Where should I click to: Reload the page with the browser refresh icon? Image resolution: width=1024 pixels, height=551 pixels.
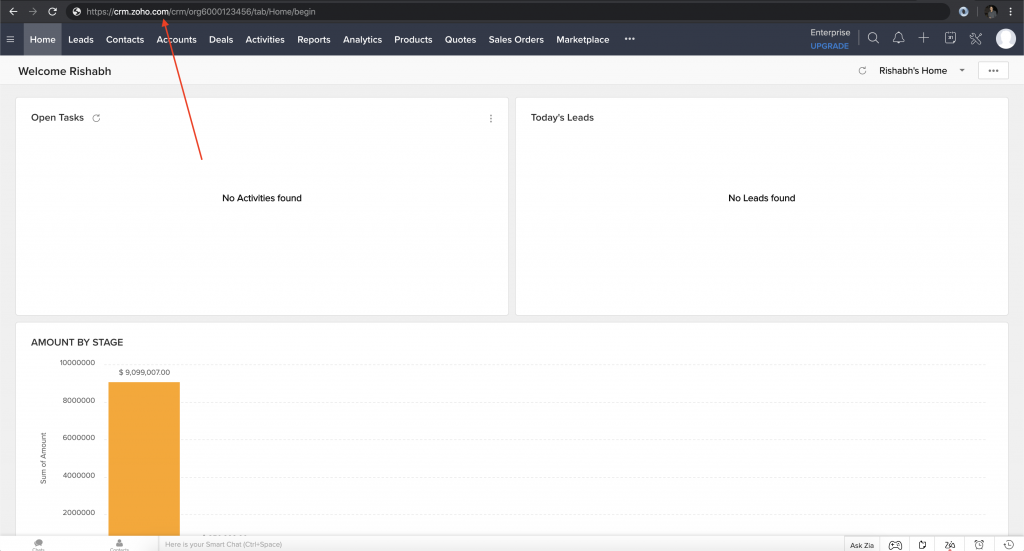coord(52,12)
